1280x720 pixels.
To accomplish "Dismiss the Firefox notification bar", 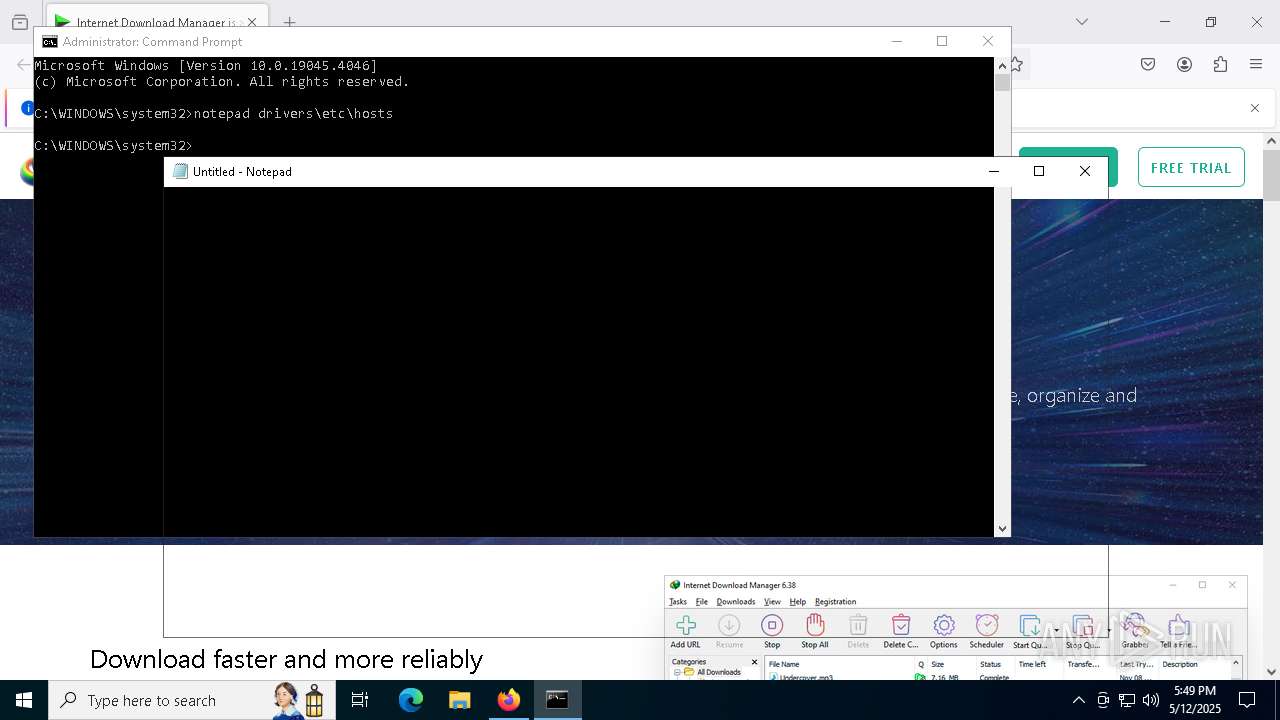I will pyautogui.click(x=1254, y=108).
